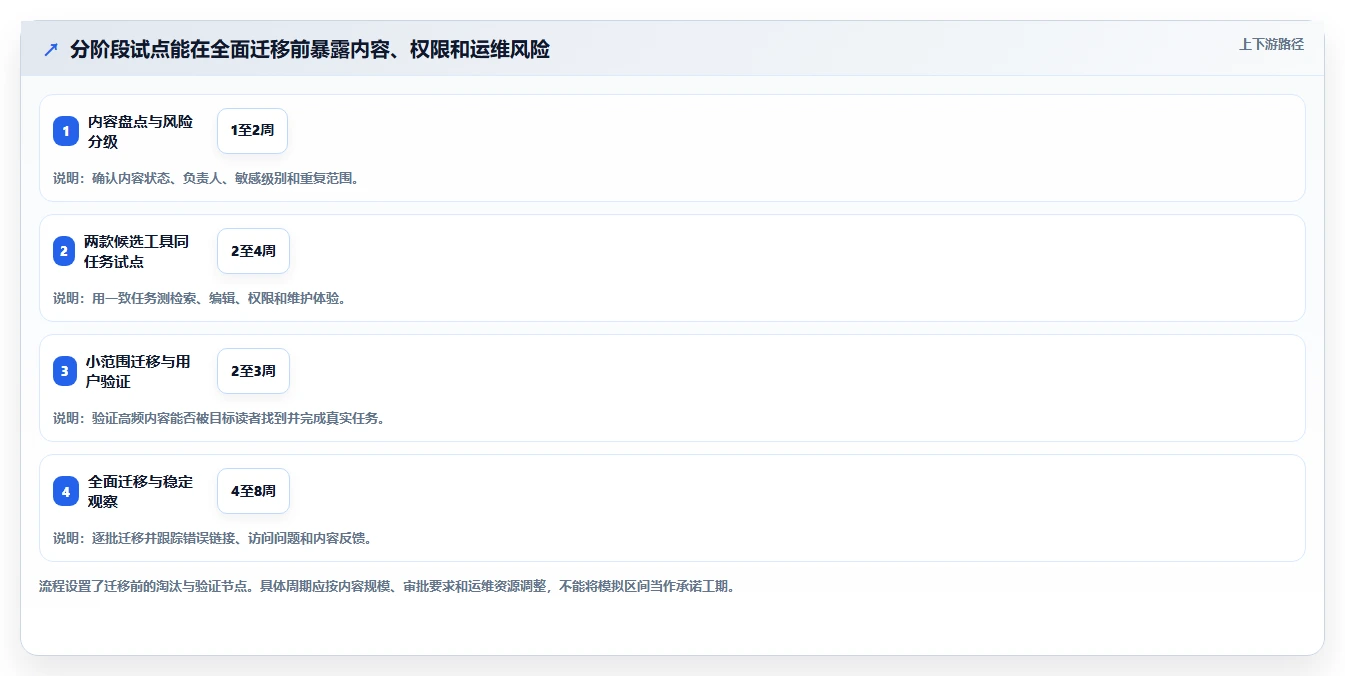
Task: Click the arrow icon beside the title
Action: [51, 49]
